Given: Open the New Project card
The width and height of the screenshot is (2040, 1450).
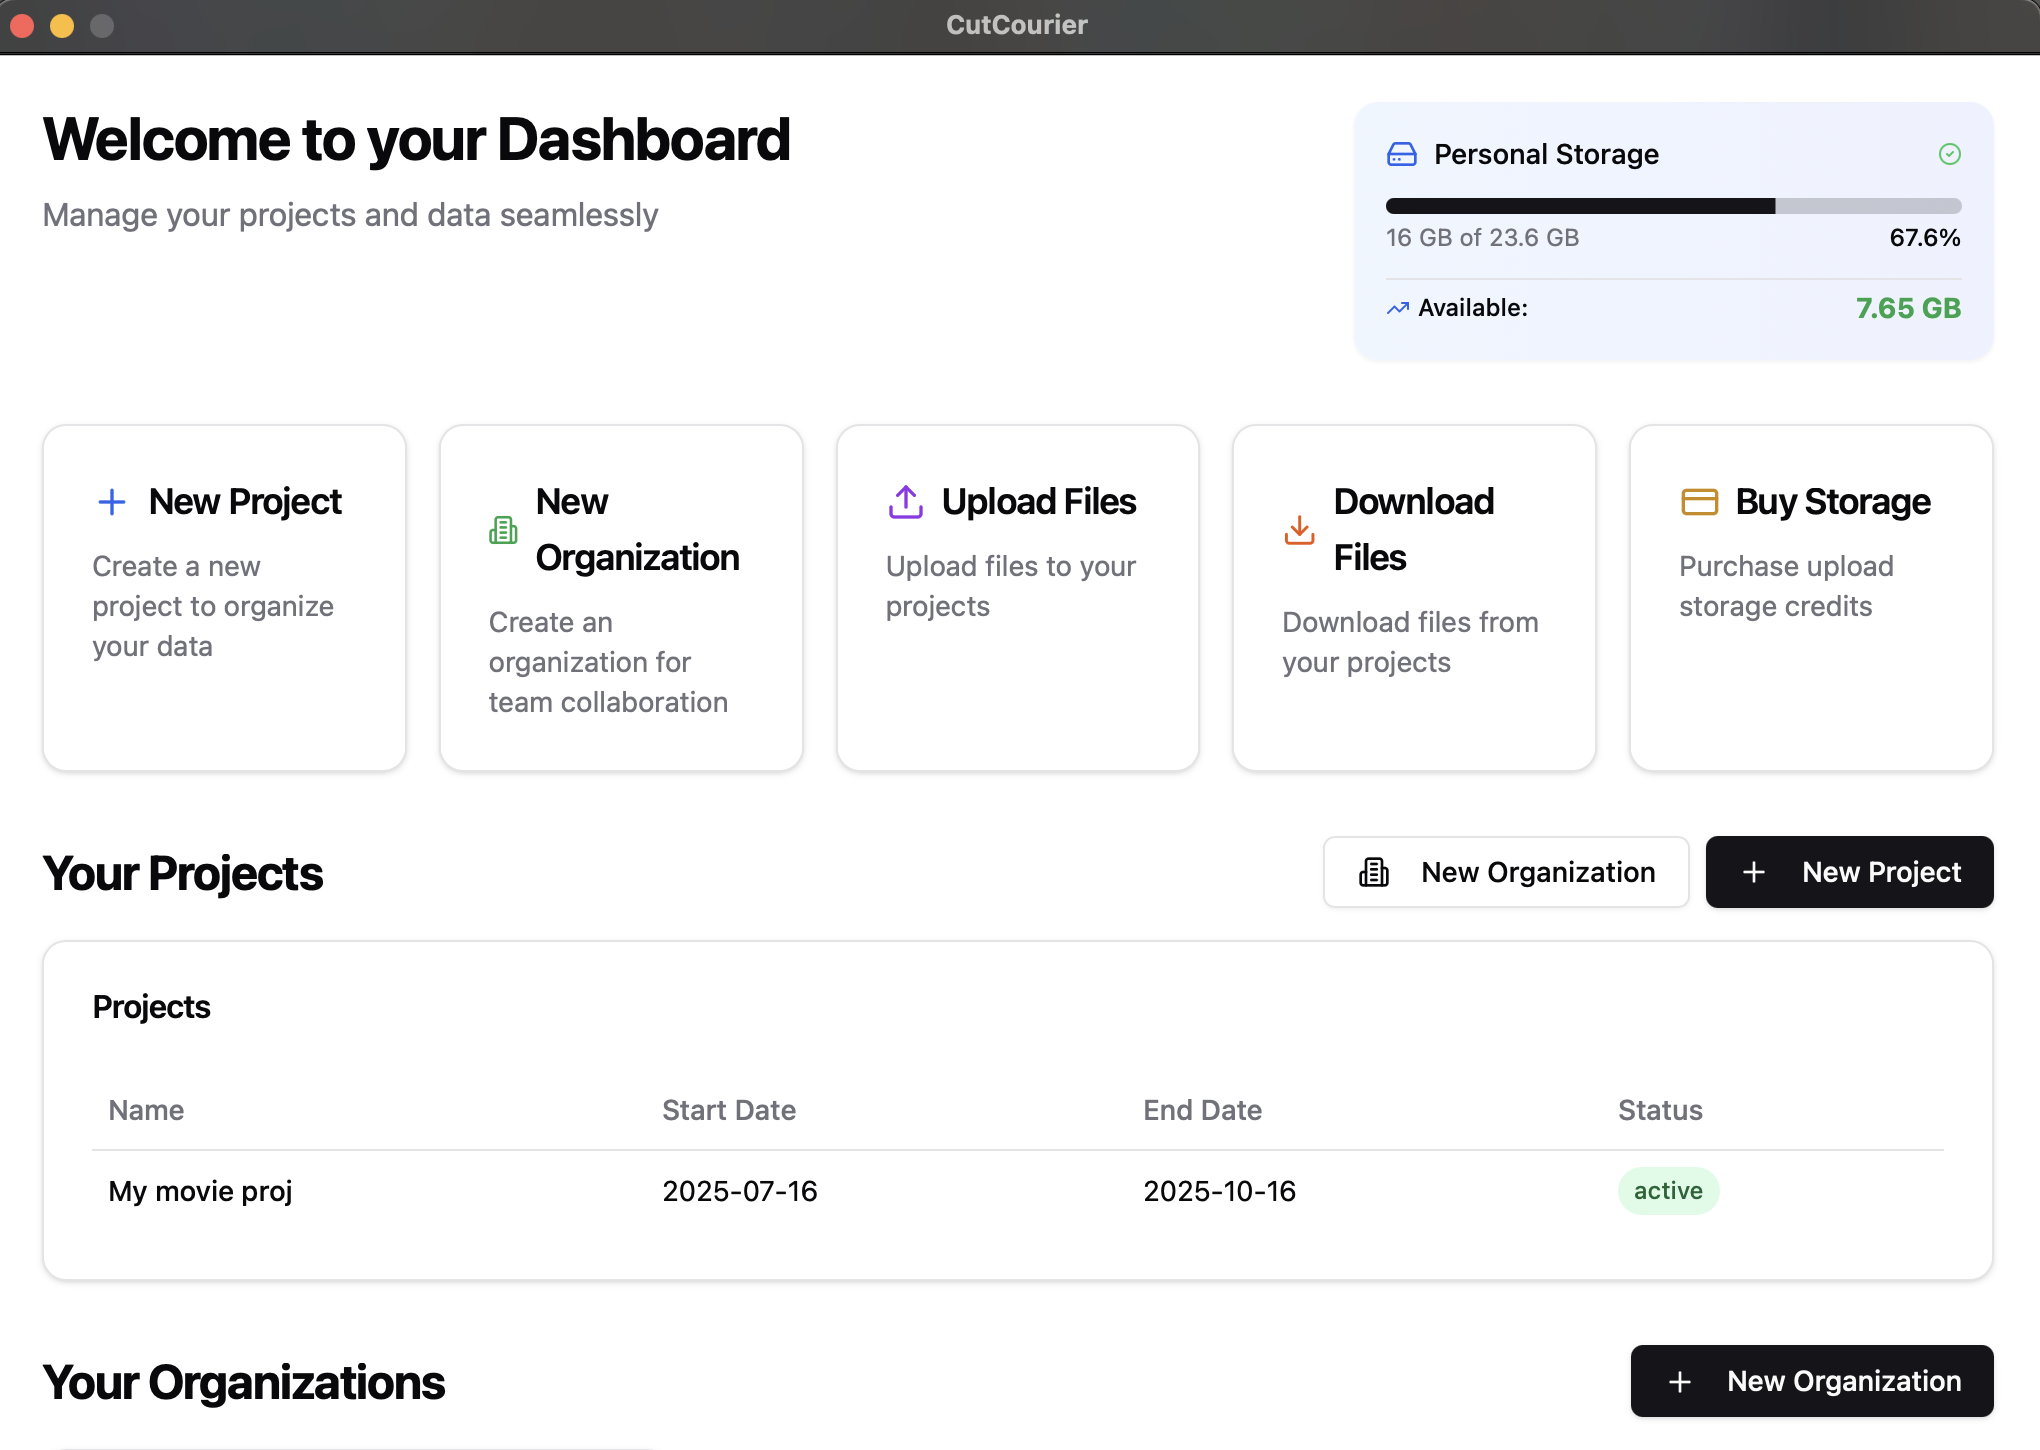Looking at the screenshot, I should click(224, 598).
